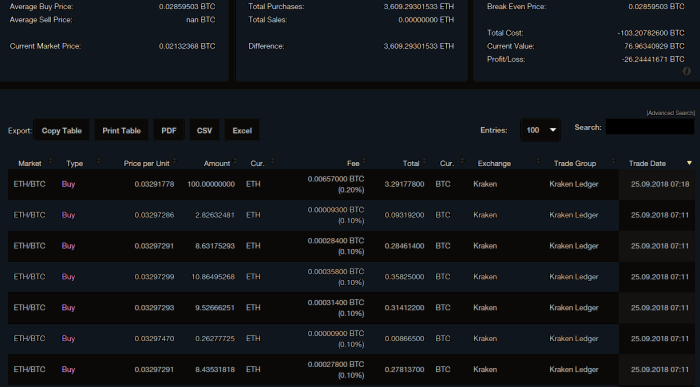This screenshot has width=700, height=387.
Task: Select price cell 0.03297286
Action: pyautogui.click(x=154, y=215)
